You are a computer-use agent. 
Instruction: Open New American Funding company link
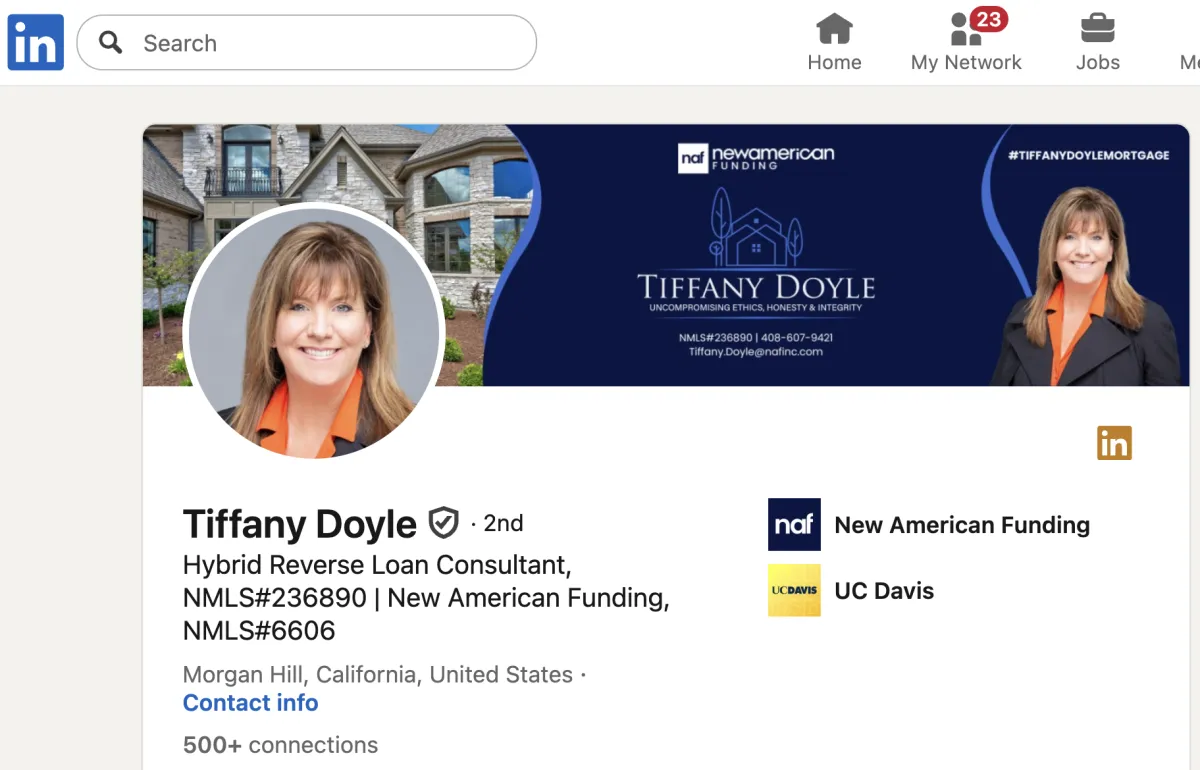click(962, 525)
